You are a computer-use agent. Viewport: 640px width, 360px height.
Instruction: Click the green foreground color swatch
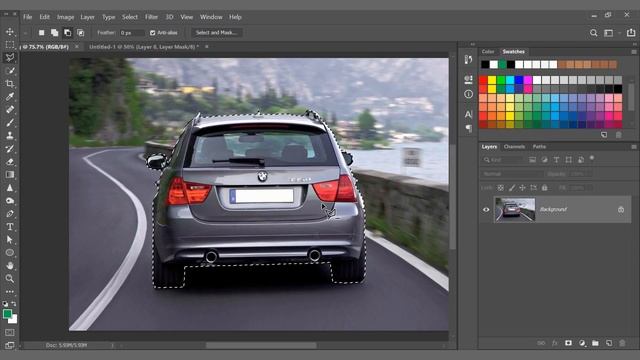click(7, 314)
